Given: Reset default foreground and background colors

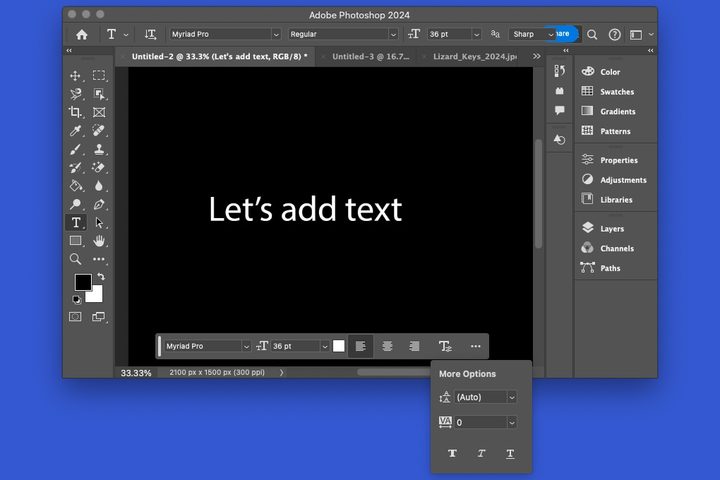Looking at the screenshot, I should pyautogui.click(x=77, y=300).
